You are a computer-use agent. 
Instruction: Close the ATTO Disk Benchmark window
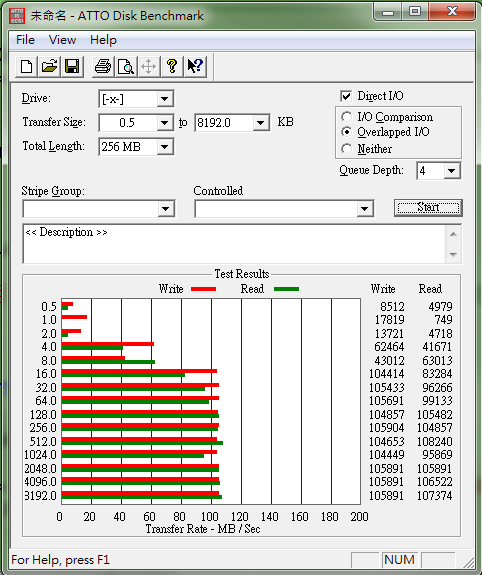[x=452, y=12]
